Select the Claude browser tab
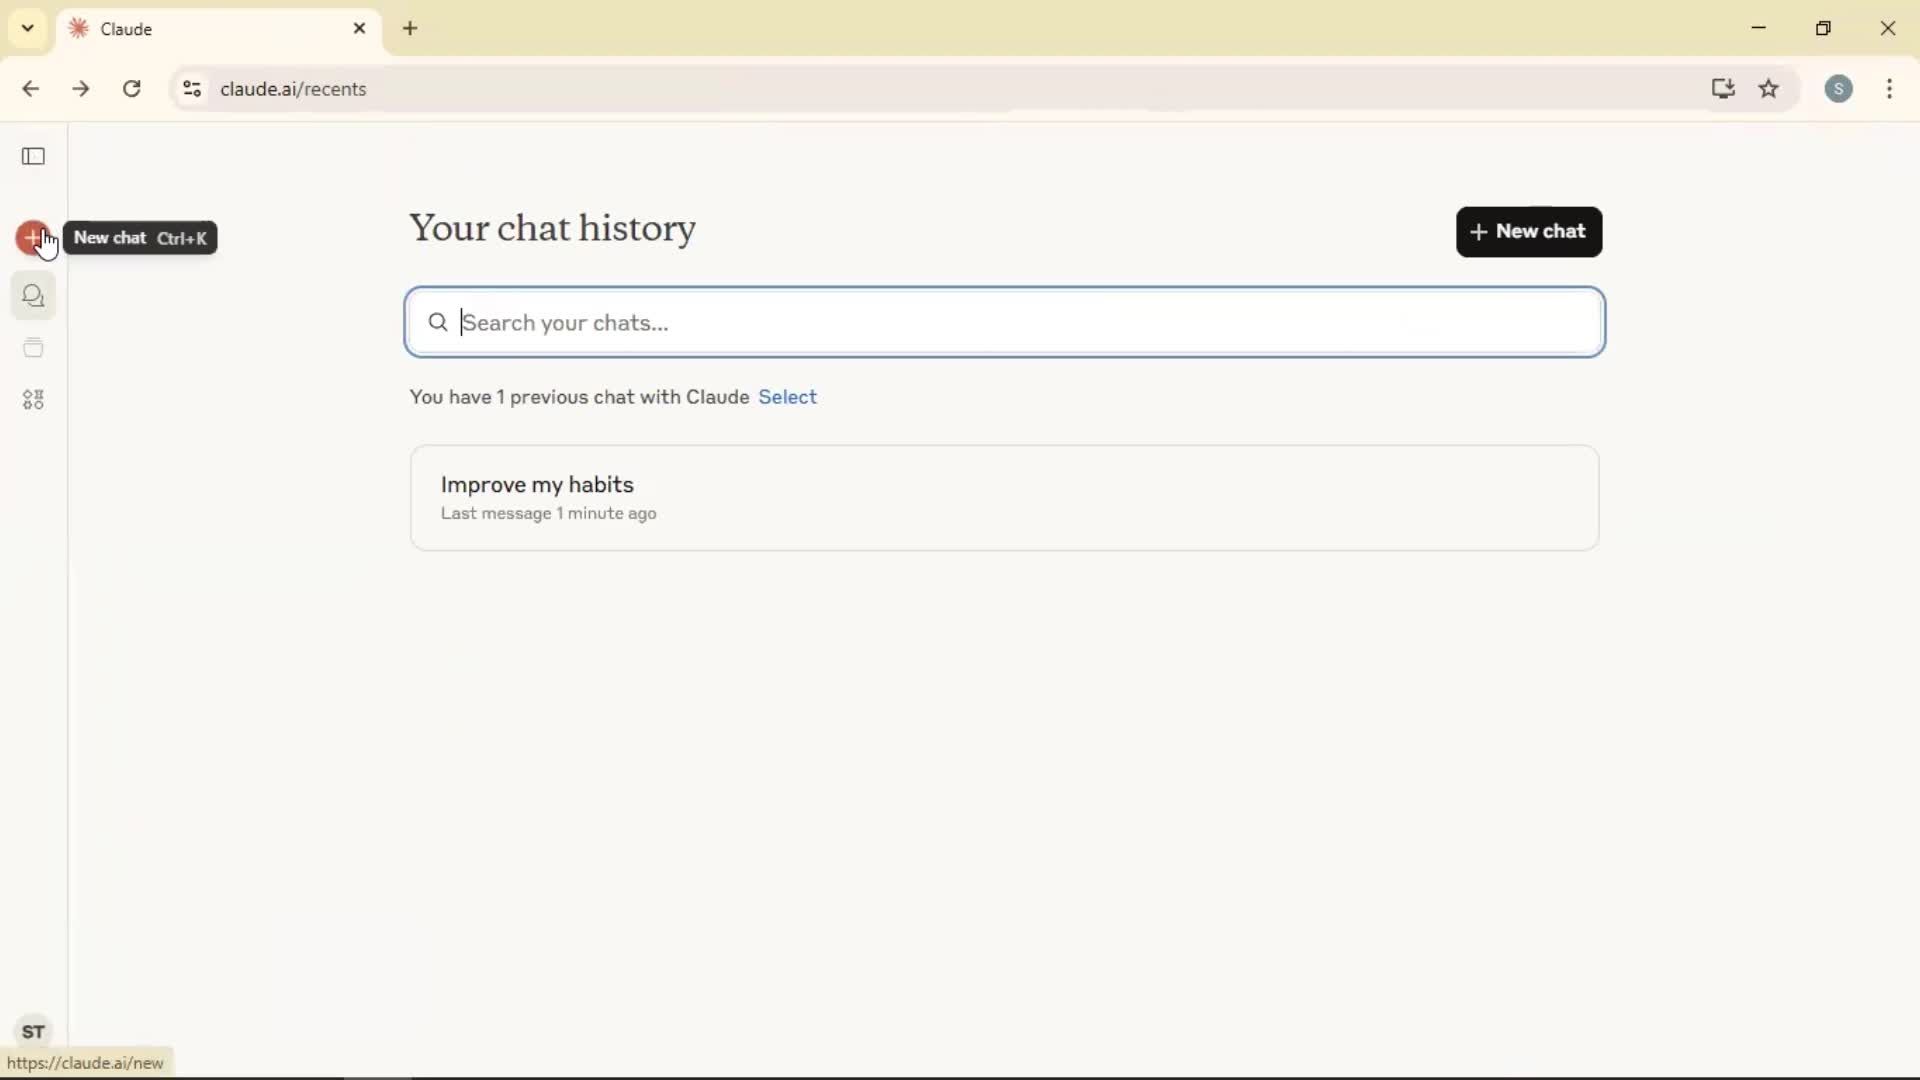Image resolution: width=1920 pixels, height=1080 pixels. click(x=219, y=29)
